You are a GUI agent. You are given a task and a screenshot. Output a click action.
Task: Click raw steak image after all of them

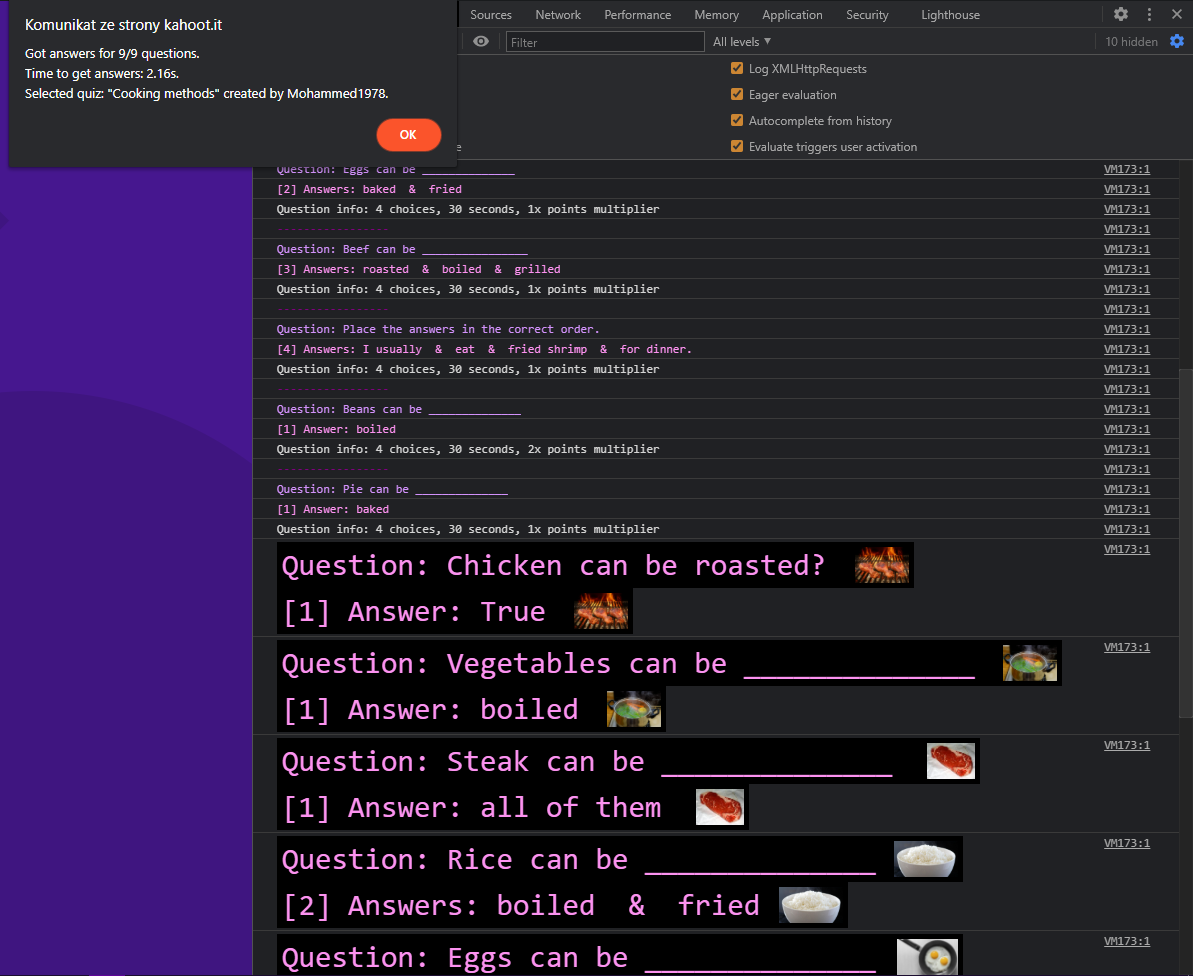[720, 807]
